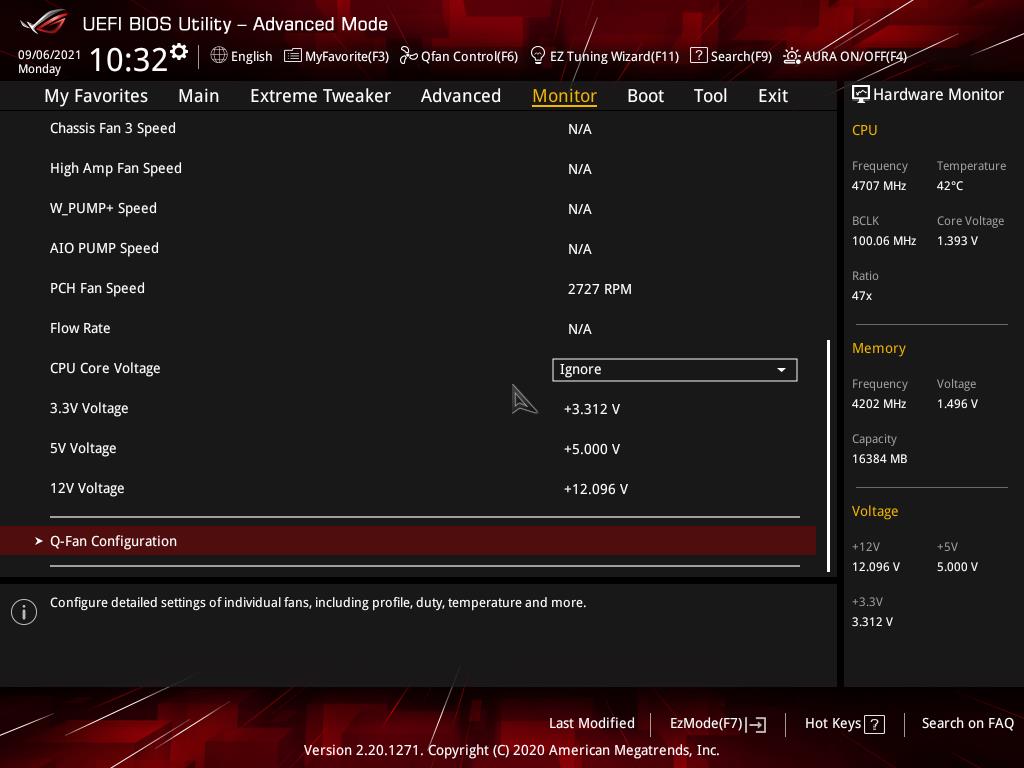Click the 10:32 clock display
The height and width of the screenshot is (768, 1024).
pos(129,59)
